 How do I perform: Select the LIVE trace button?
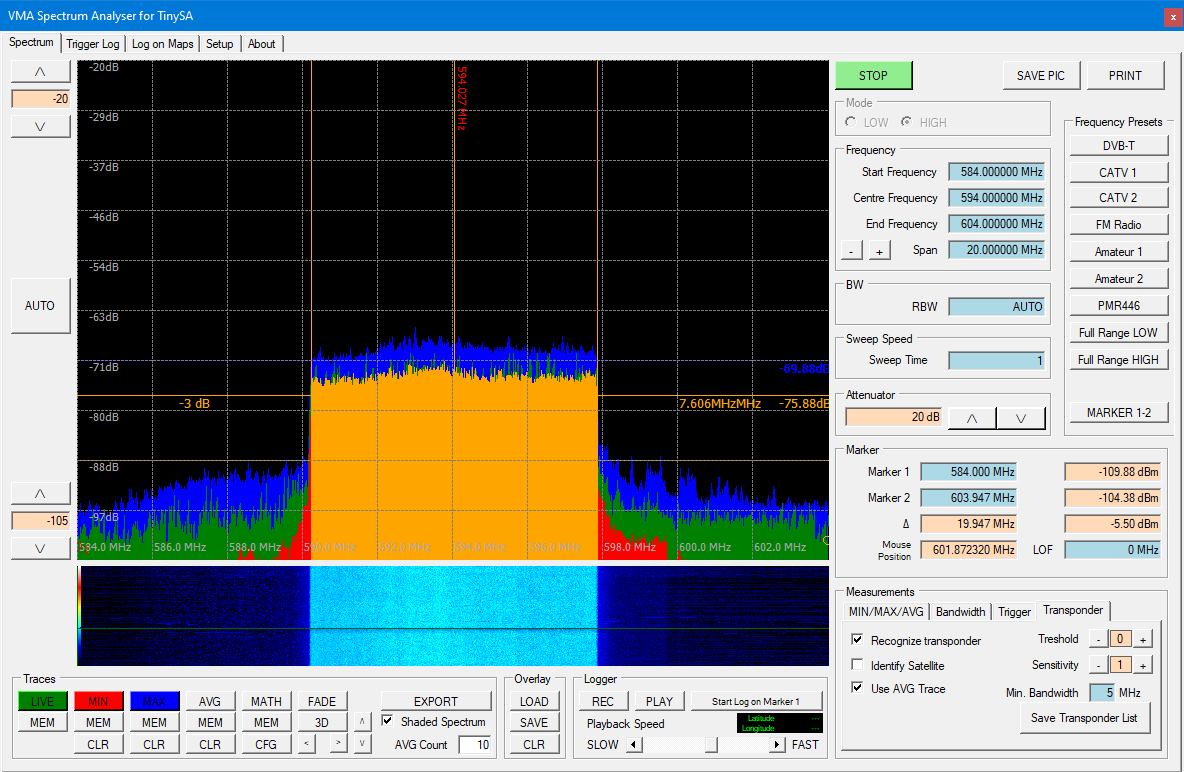tap(42, 701)
